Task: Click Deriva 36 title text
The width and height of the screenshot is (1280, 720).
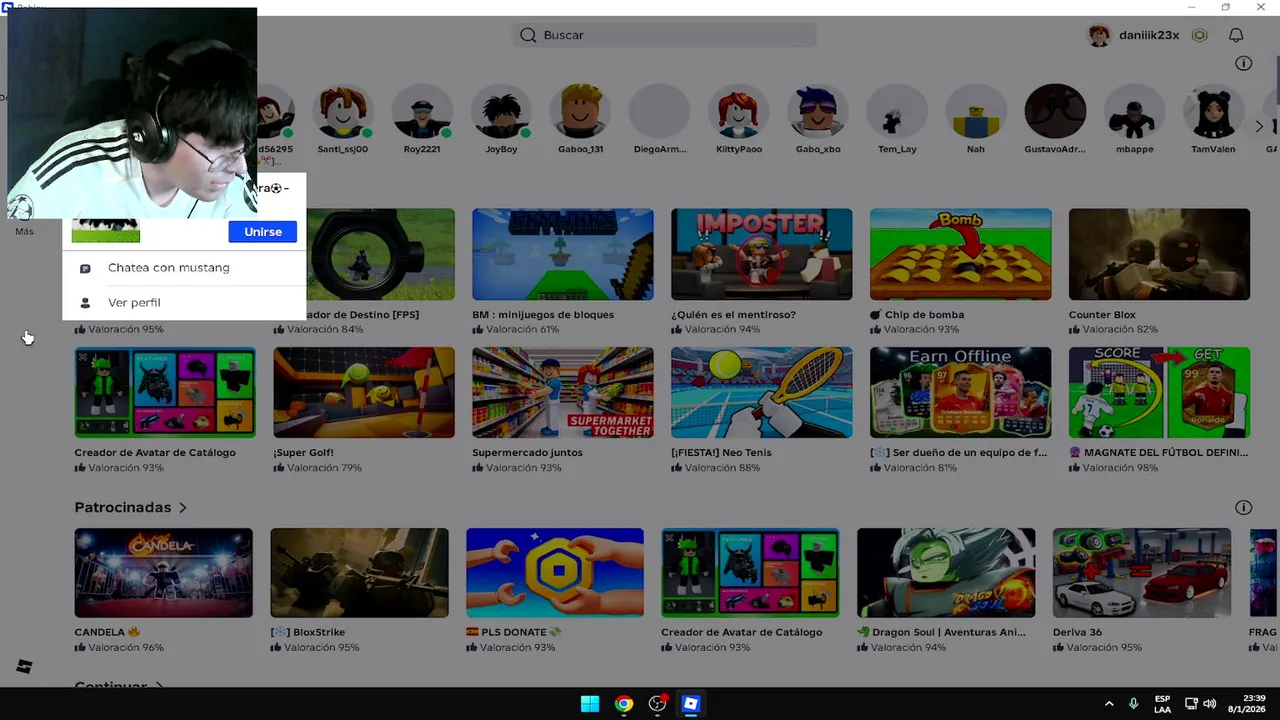Action: click(x=1077, y=632)
